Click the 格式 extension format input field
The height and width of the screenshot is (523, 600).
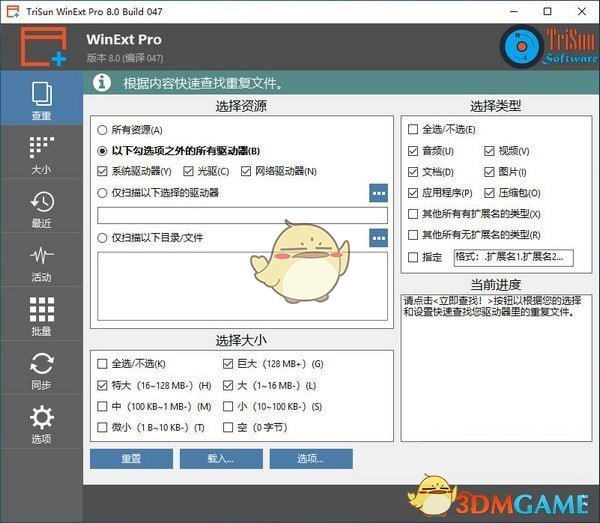512,257
